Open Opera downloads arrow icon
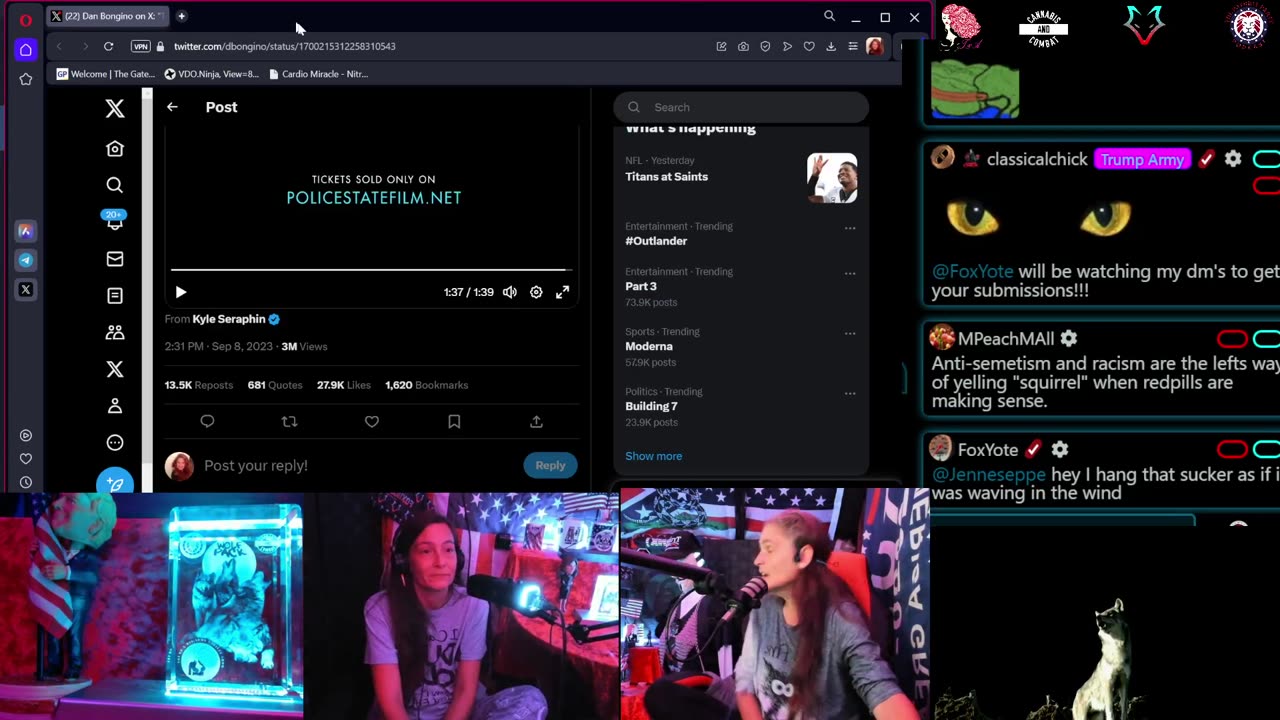 830,46
